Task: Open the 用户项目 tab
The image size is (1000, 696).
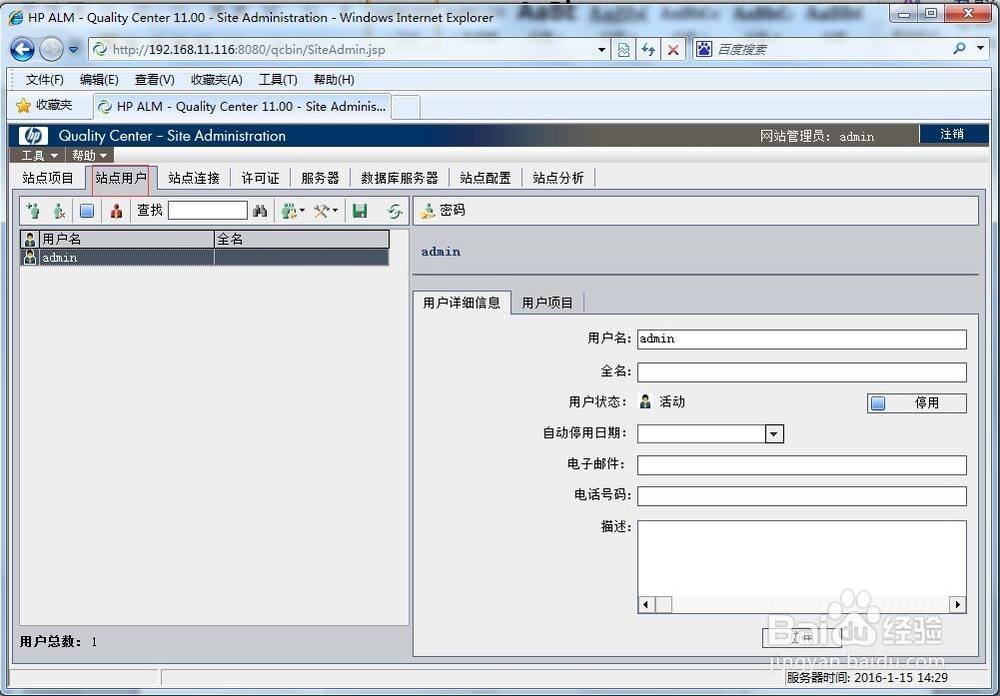Action: [x=547, y=302]
